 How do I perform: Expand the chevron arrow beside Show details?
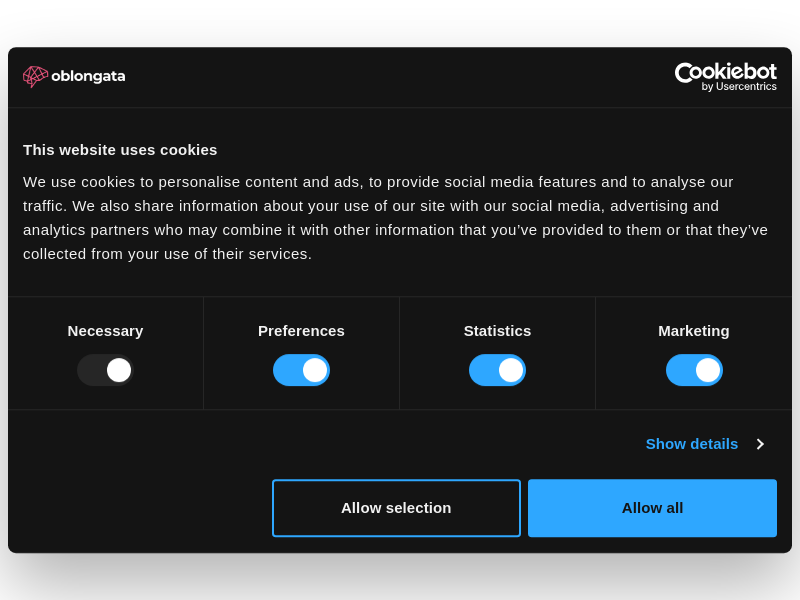point(760,444)
